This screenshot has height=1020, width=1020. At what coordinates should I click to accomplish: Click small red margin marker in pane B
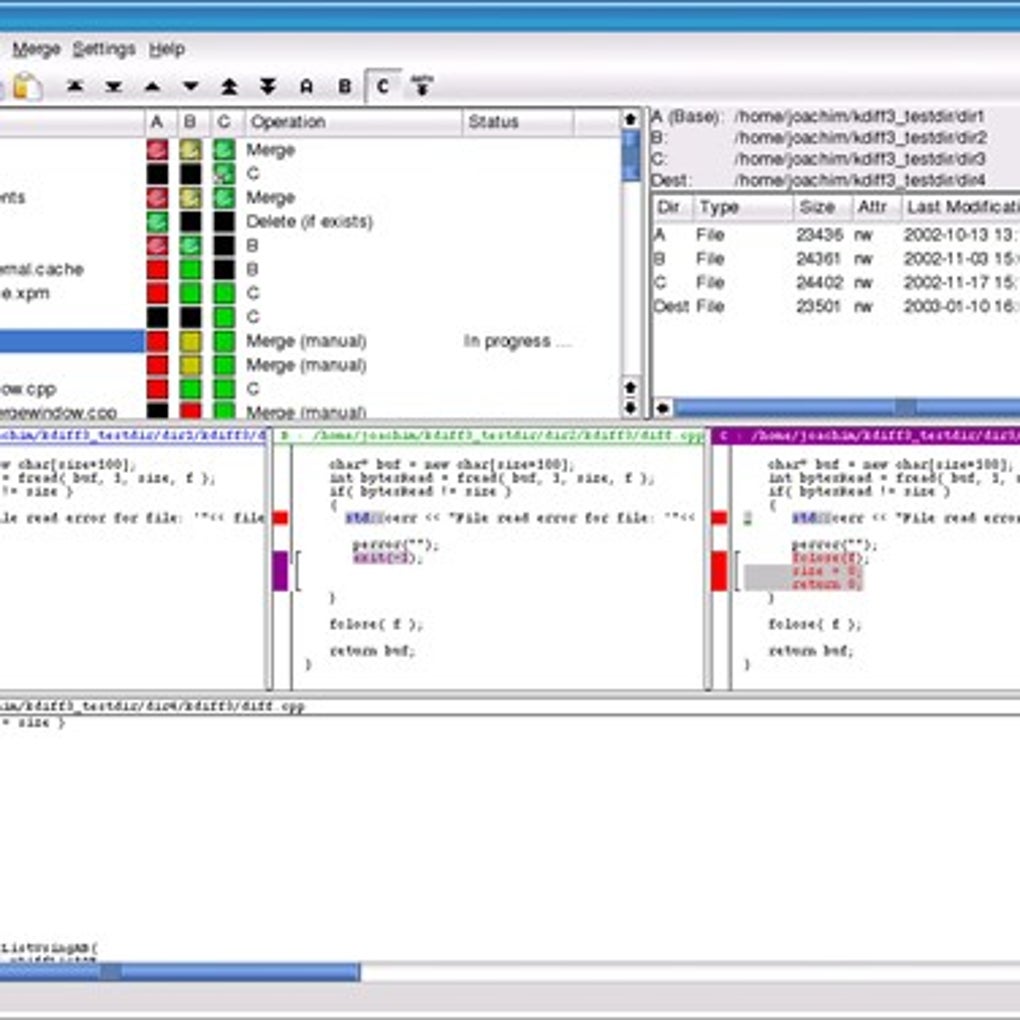click(280, 518)
